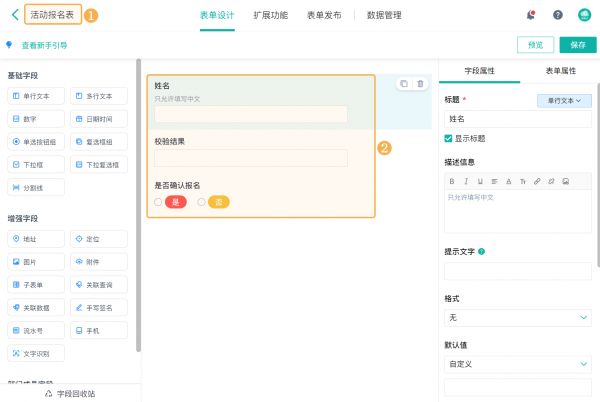Viewport: 600px width, 402px height.
Task: Delete the 姓名 field using trash icon
Action: pos(420,84)
